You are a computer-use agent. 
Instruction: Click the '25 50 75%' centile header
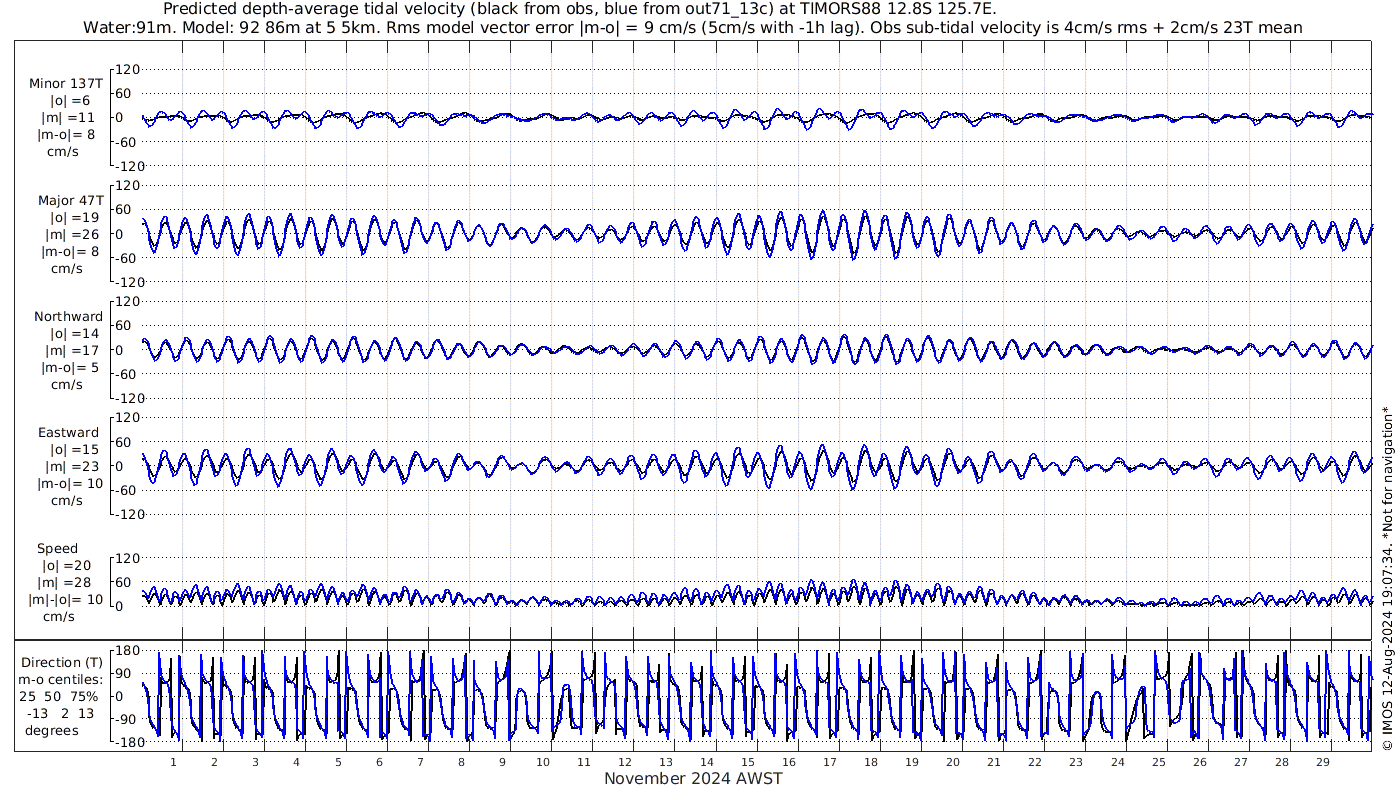[x=58, y=696]
